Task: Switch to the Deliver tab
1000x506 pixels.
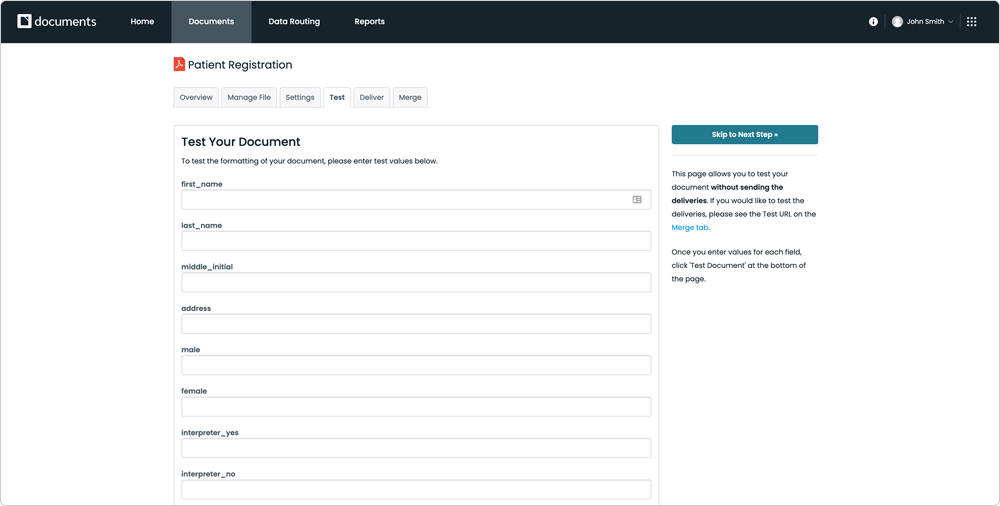Action: 371,97
